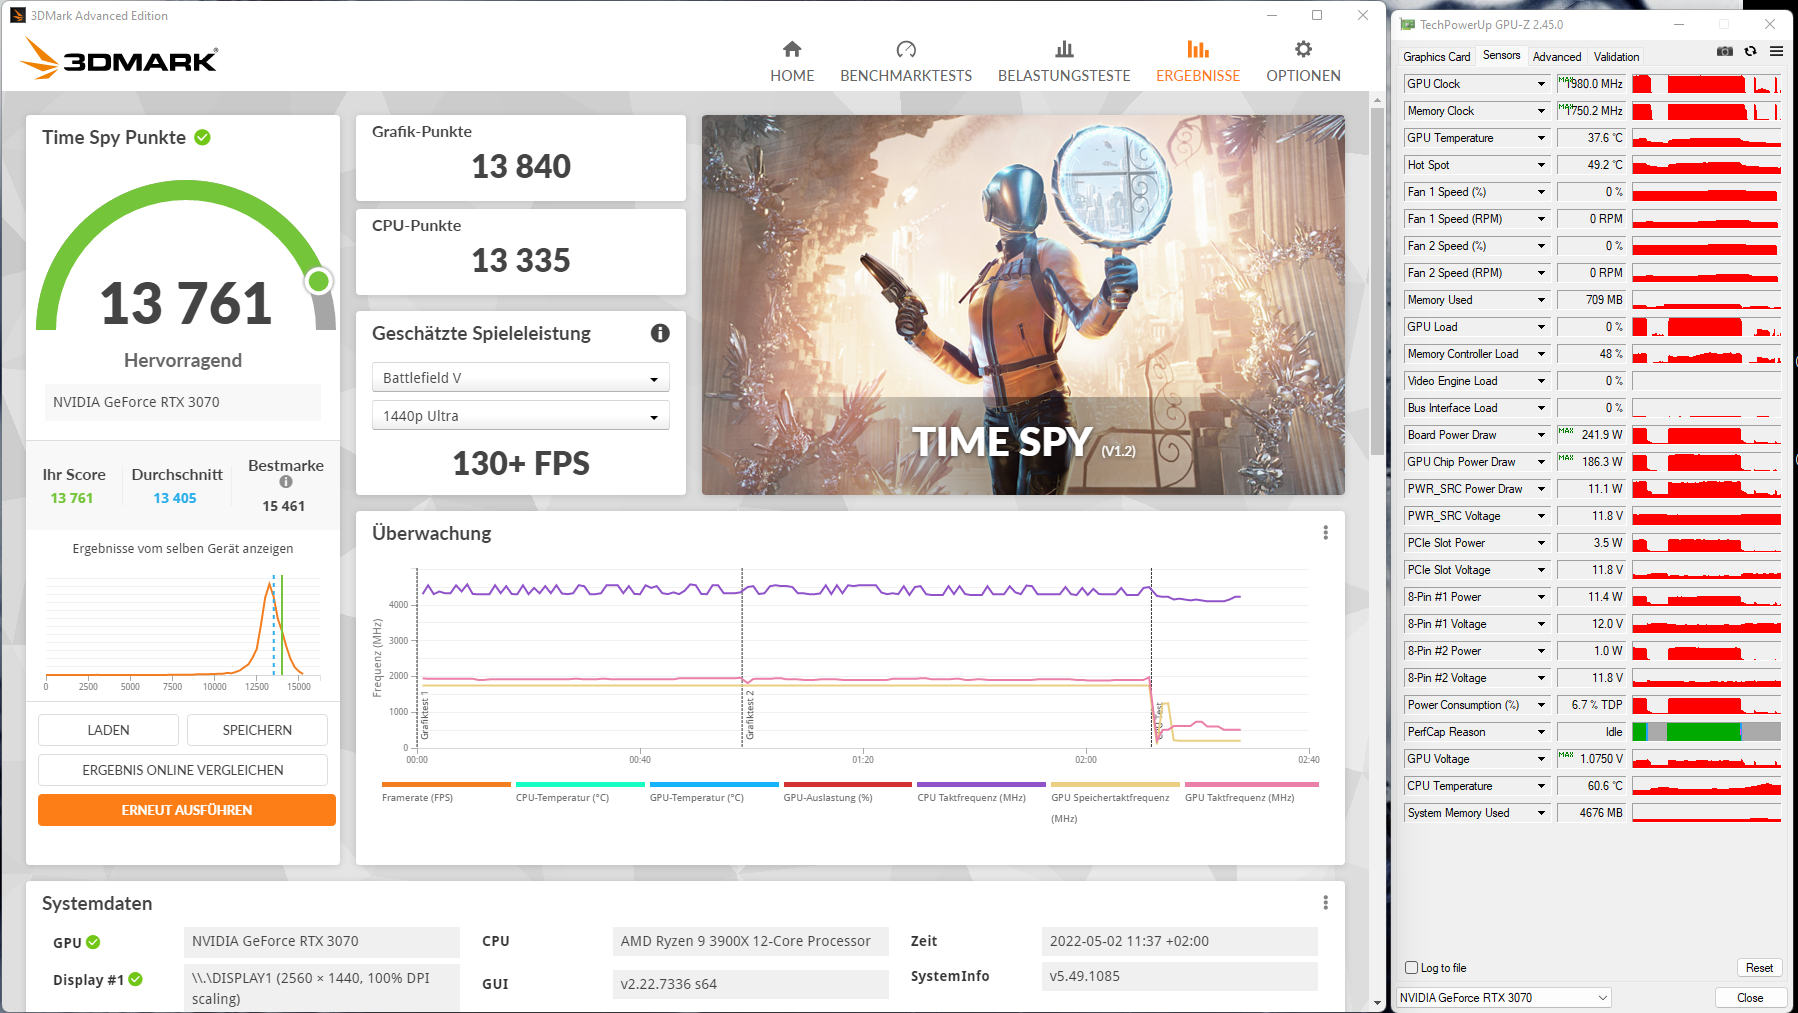The image size is (1798, 1013).
Task: Click ERGEBNIS ONLINE VERGLEICHEN button
Action: tap(183, 770)
